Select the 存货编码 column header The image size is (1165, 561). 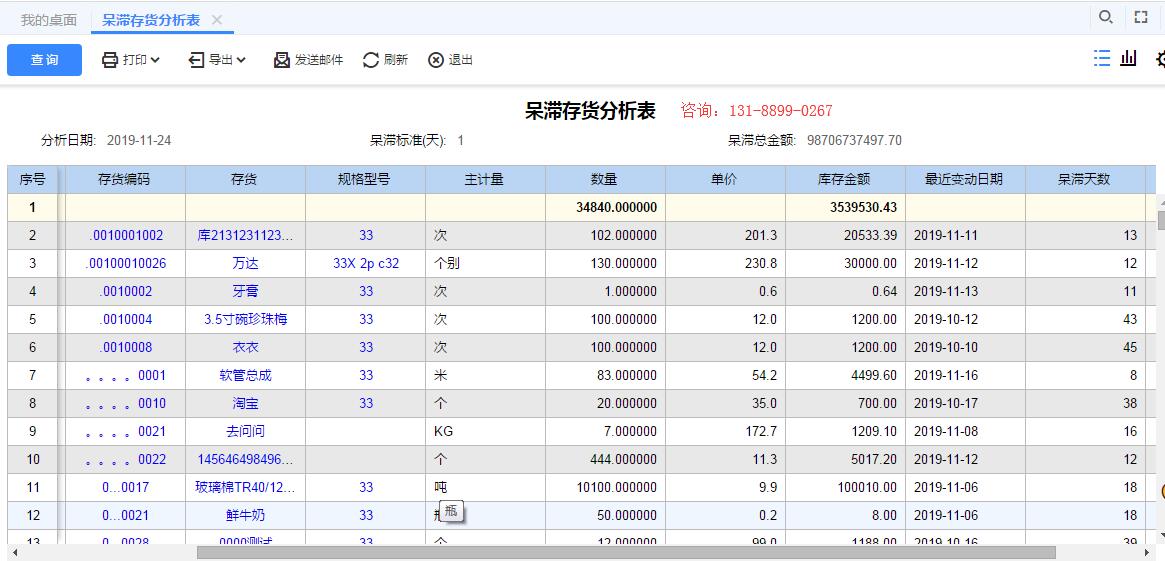(x=124, y=180)
